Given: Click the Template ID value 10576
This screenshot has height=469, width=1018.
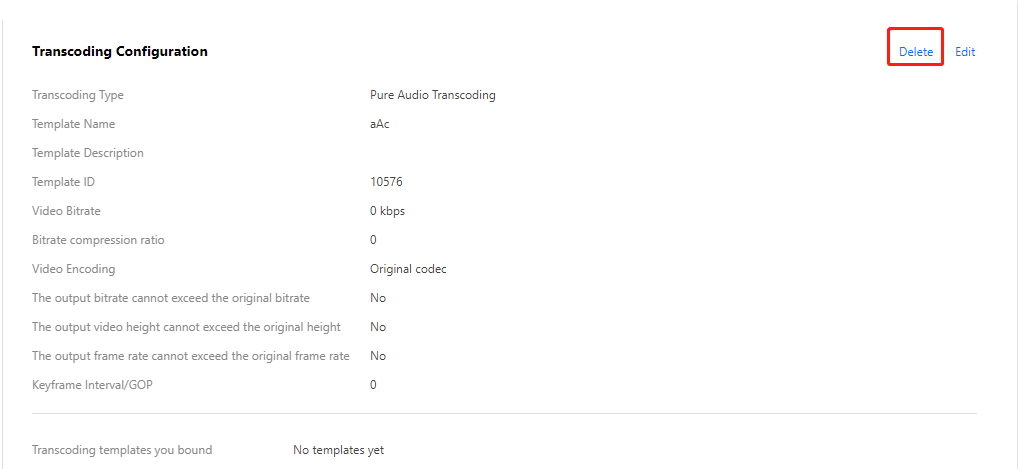Looking at the screenshot, I should [x=386, y=182].
